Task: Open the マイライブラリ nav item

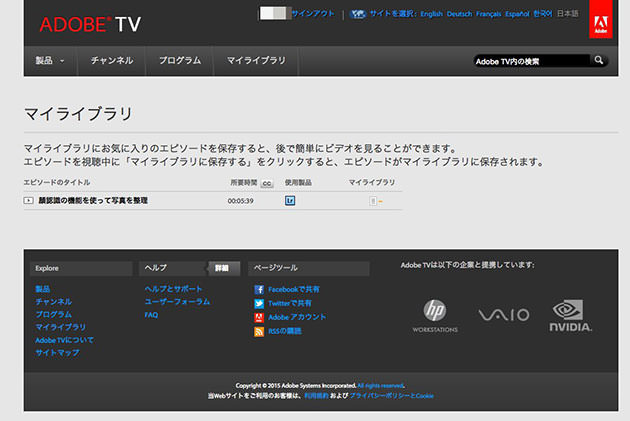Action: 256,61
